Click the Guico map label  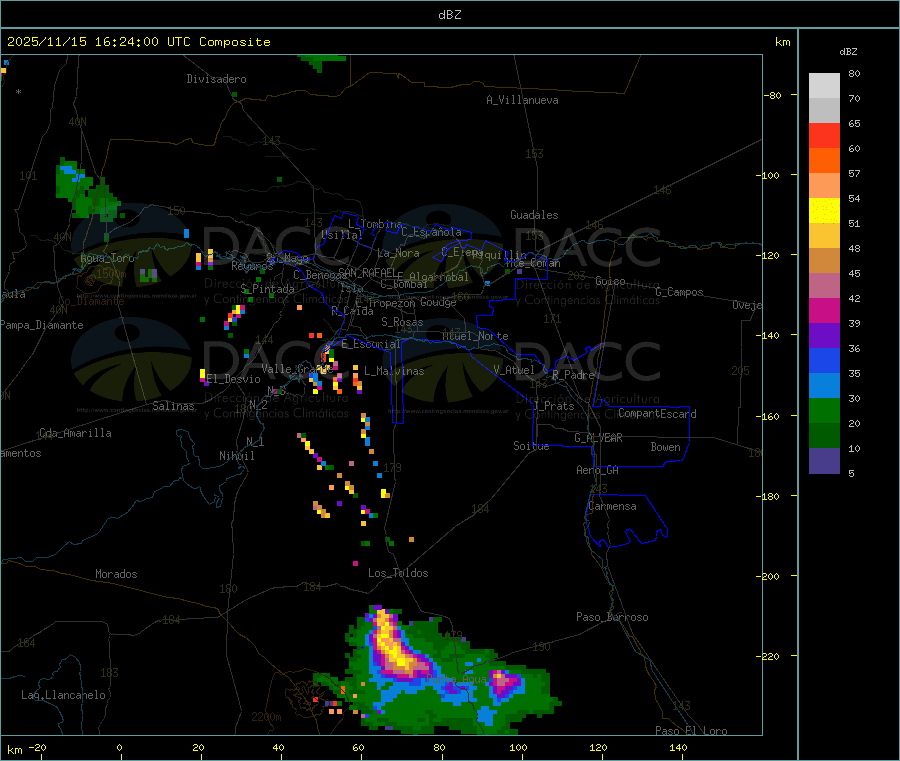click(610, 281)
